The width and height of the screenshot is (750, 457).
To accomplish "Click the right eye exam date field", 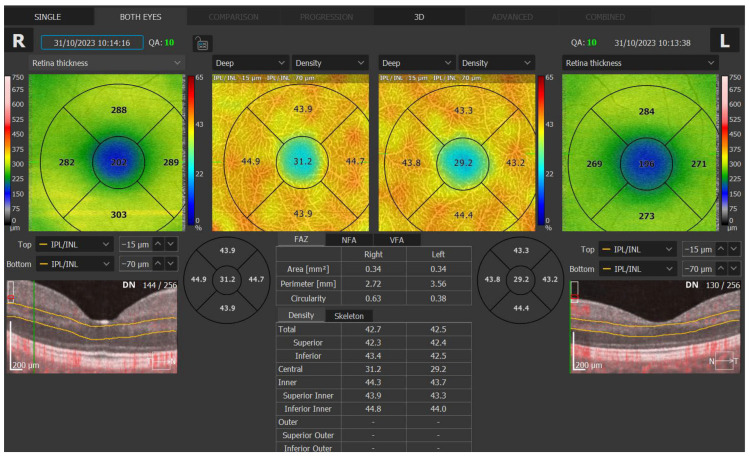I will (92, 43).
